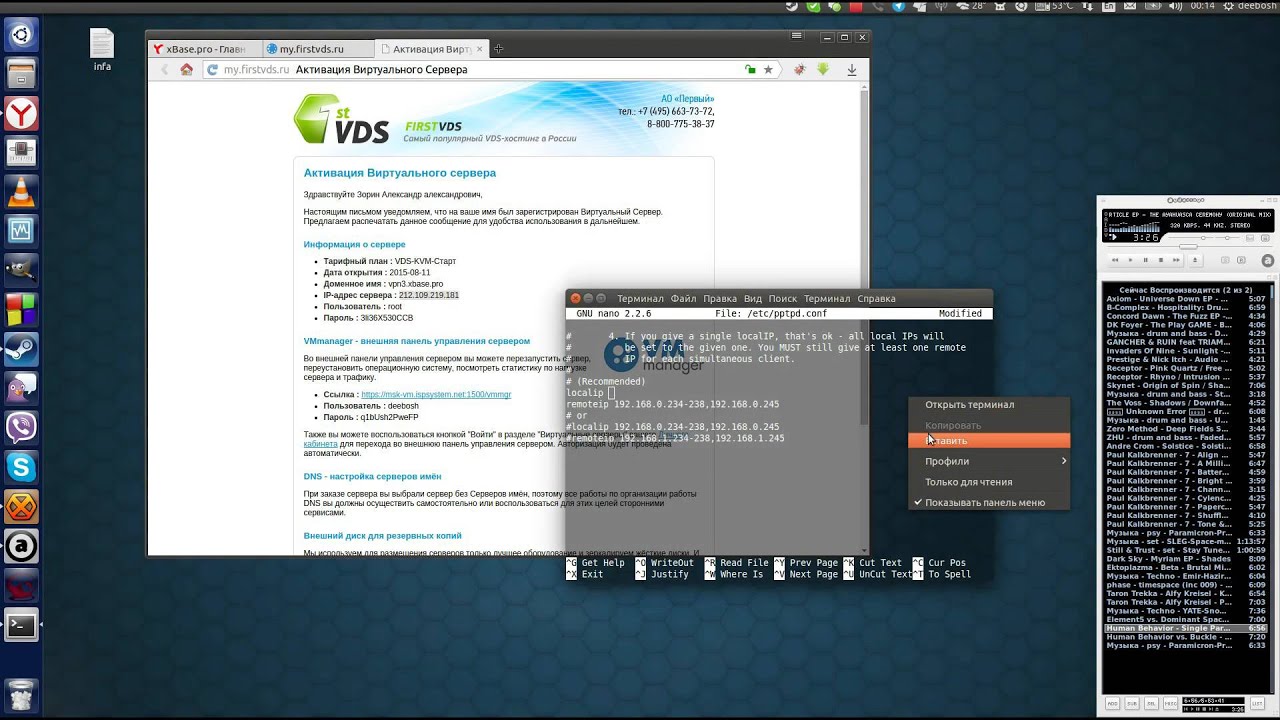Click the Audacious 'a' logo button
The width and height of the screenshot is (1280, 720).
tap(1267, 260)
